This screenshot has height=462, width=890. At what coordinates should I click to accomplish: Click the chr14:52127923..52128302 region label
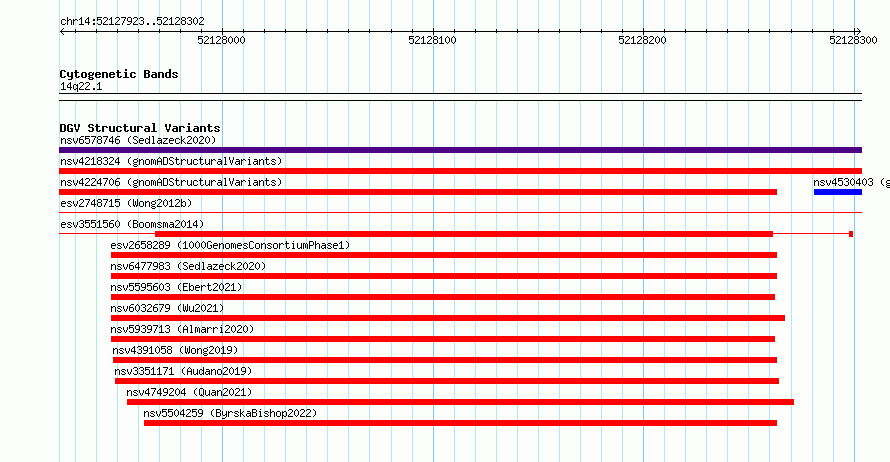pos(132,22)
